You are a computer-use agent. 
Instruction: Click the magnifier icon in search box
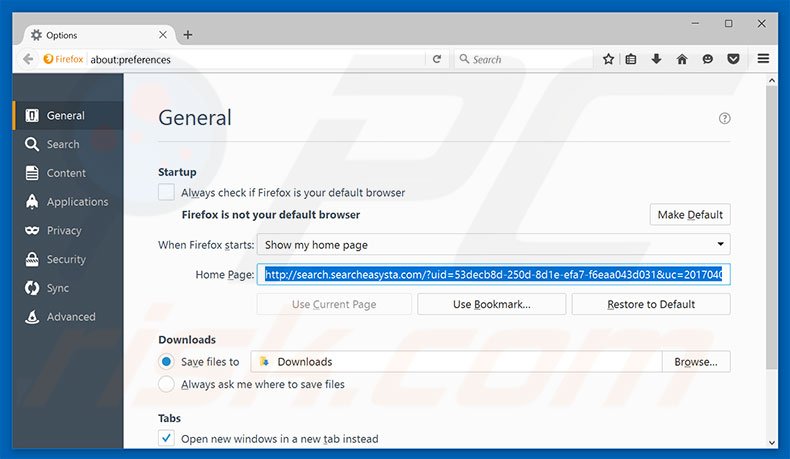click(x=464, y=59)
